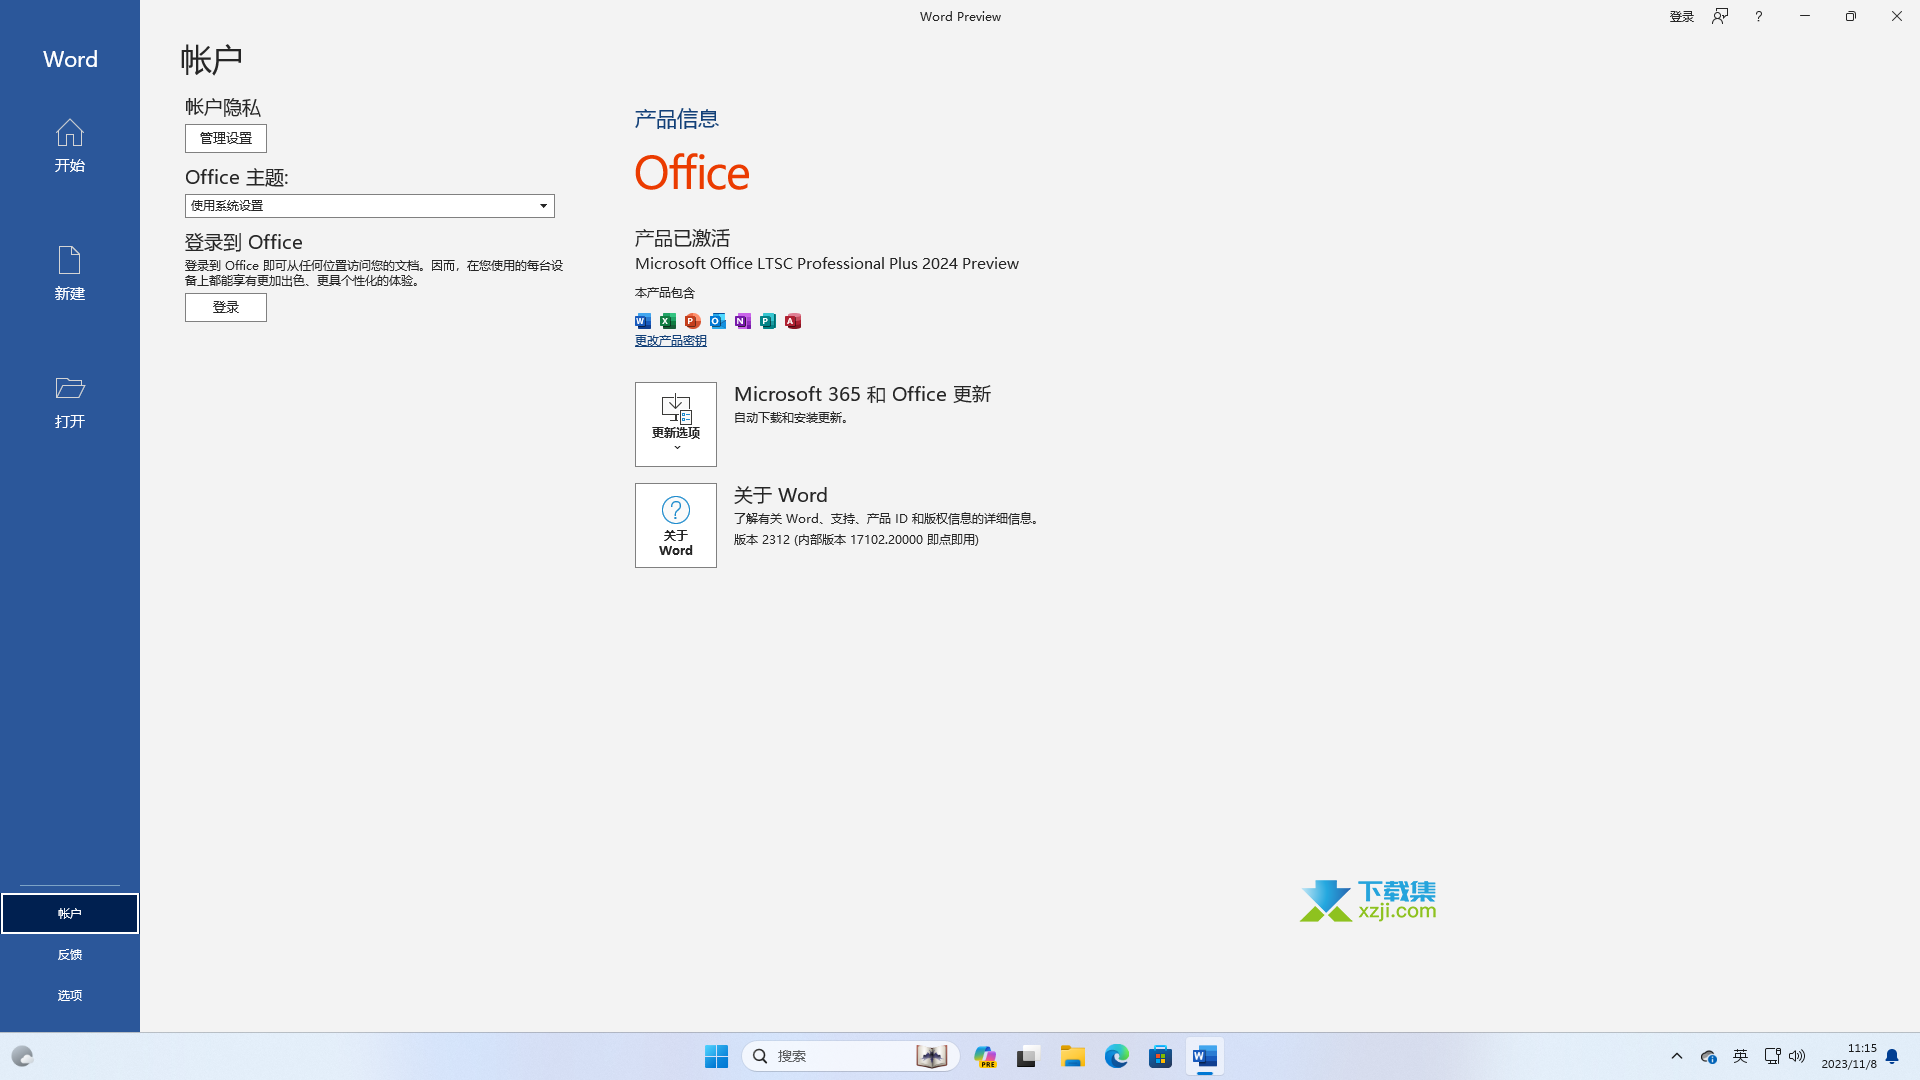Click the 更改产品密钥 link
Viewport: 1920px width, 1080px height.
[x=671, y=341]
